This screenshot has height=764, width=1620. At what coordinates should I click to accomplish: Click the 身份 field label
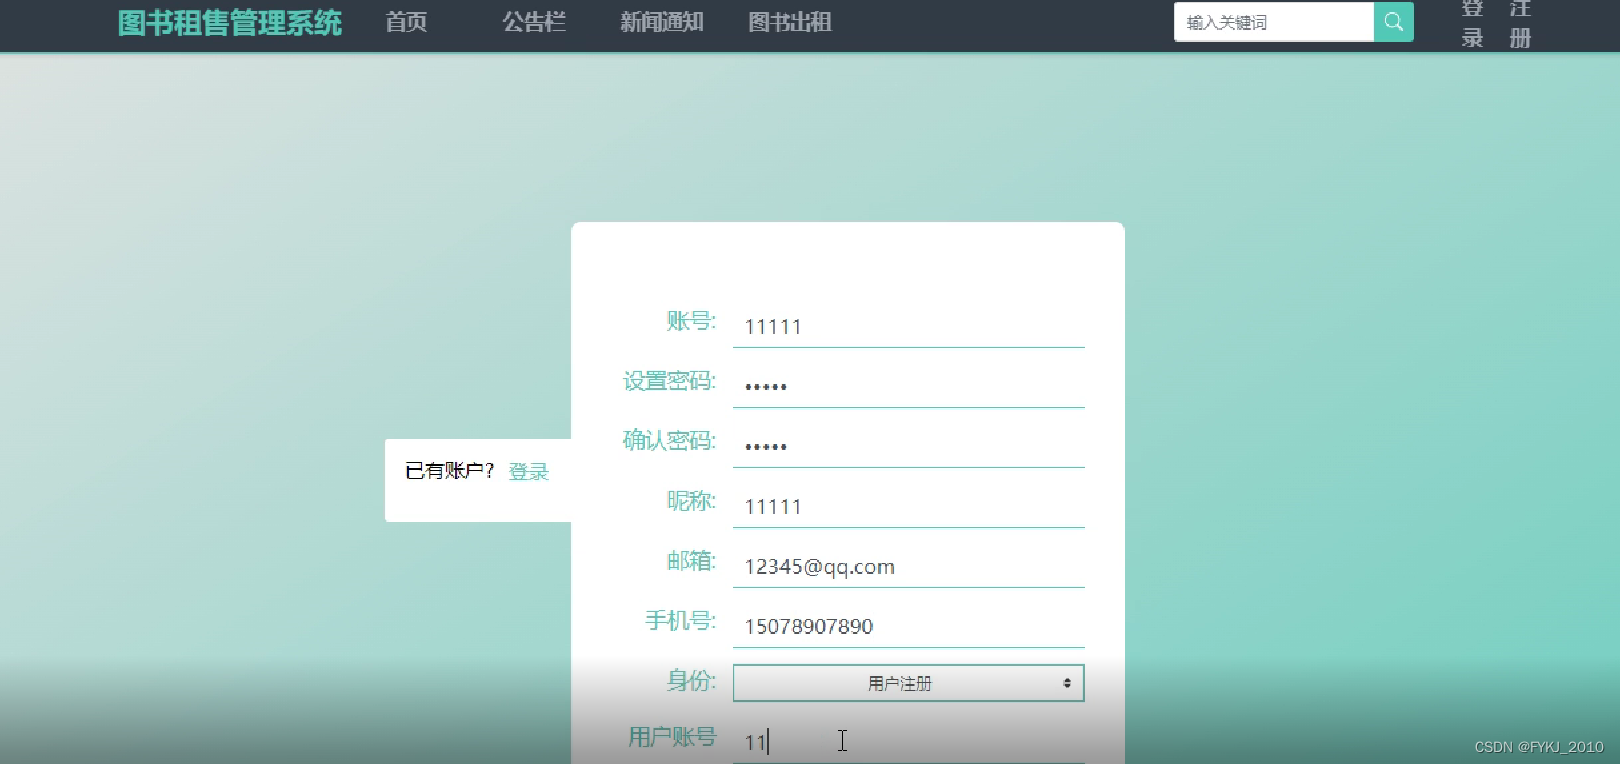tap(691, 681)
